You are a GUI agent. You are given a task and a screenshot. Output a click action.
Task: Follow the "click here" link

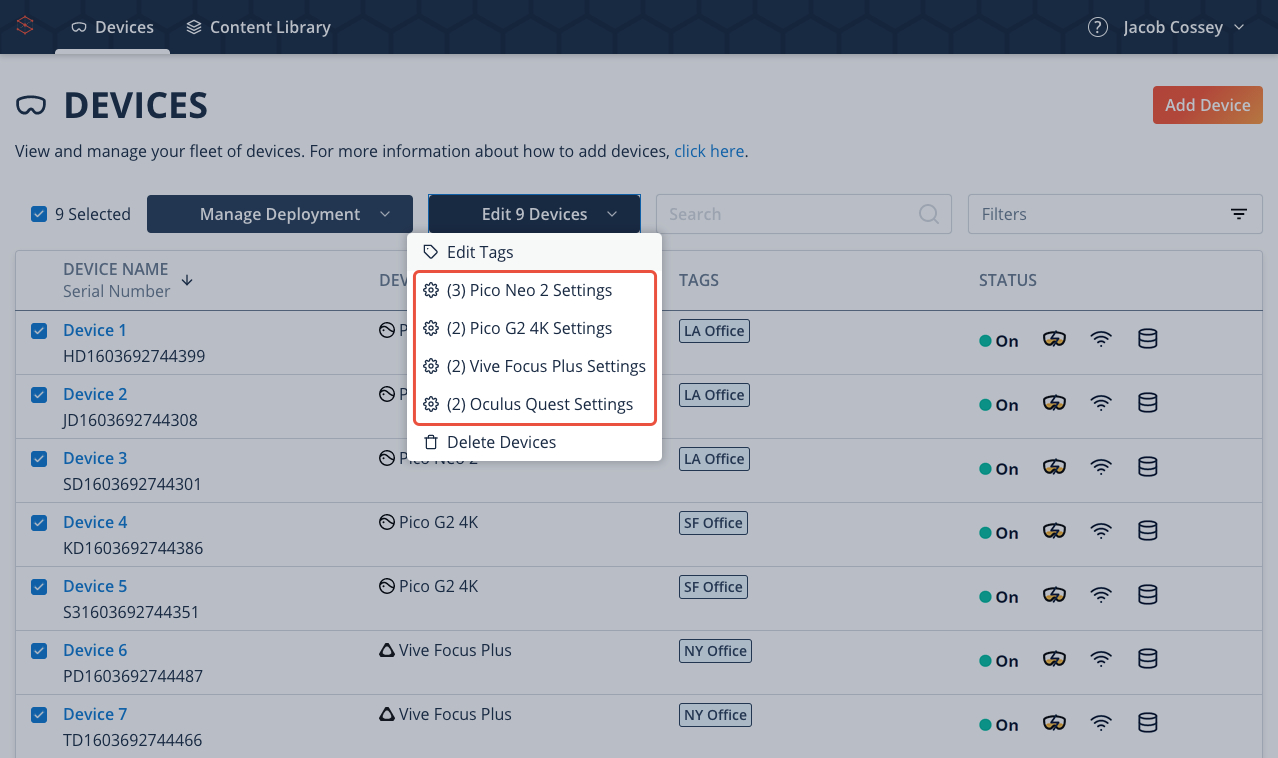709,152
